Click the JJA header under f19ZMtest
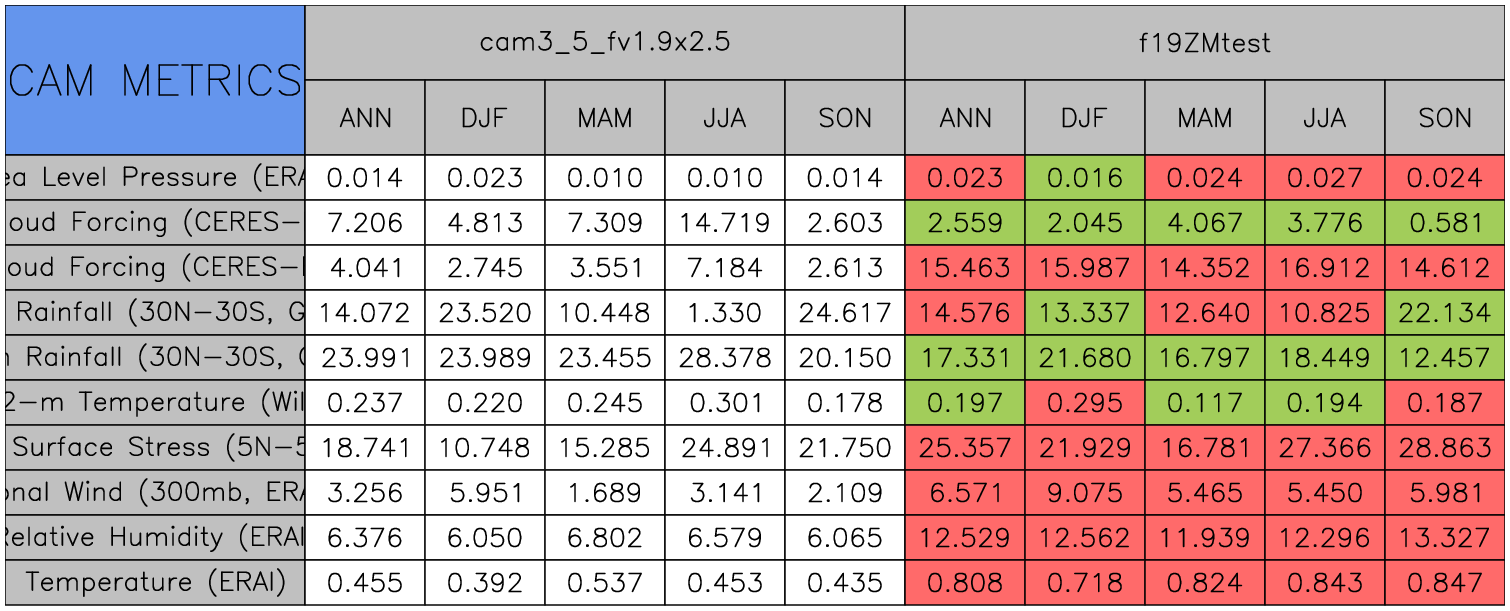 [x=1324, y=118]
